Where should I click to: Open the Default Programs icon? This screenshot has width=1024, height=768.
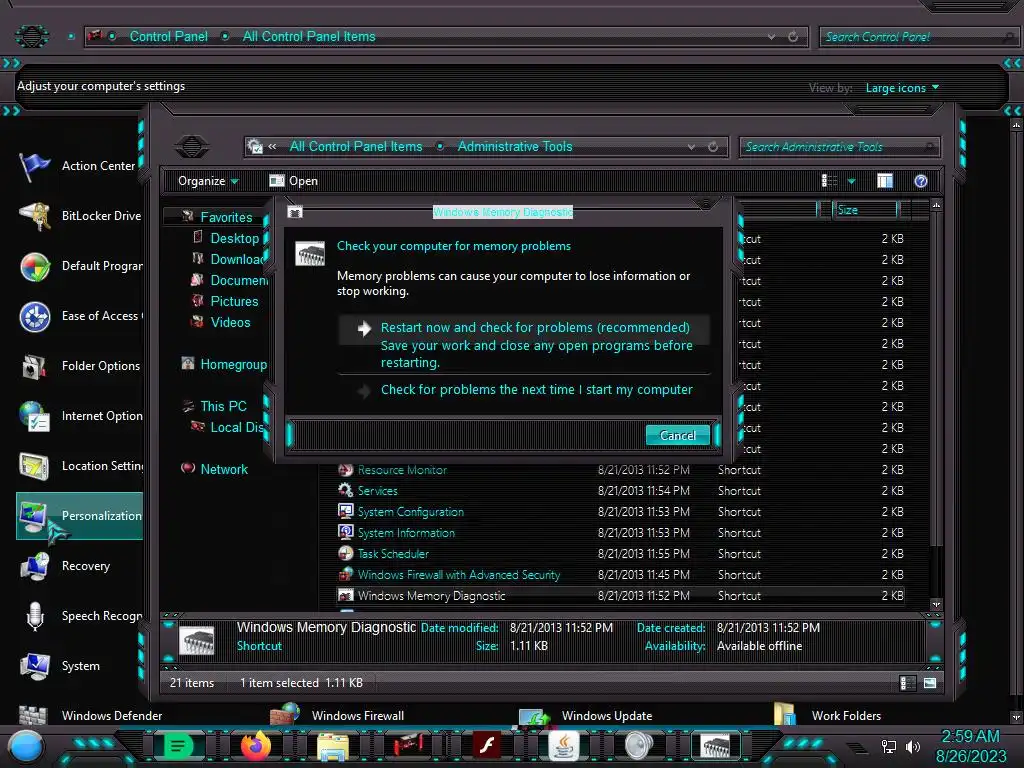34,266
